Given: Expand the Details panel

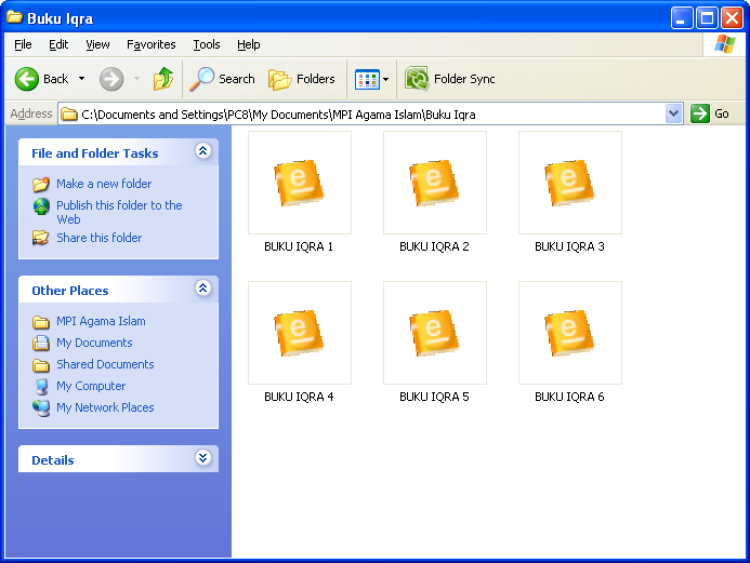Looking at the screenshot, I should coord(203,458).
